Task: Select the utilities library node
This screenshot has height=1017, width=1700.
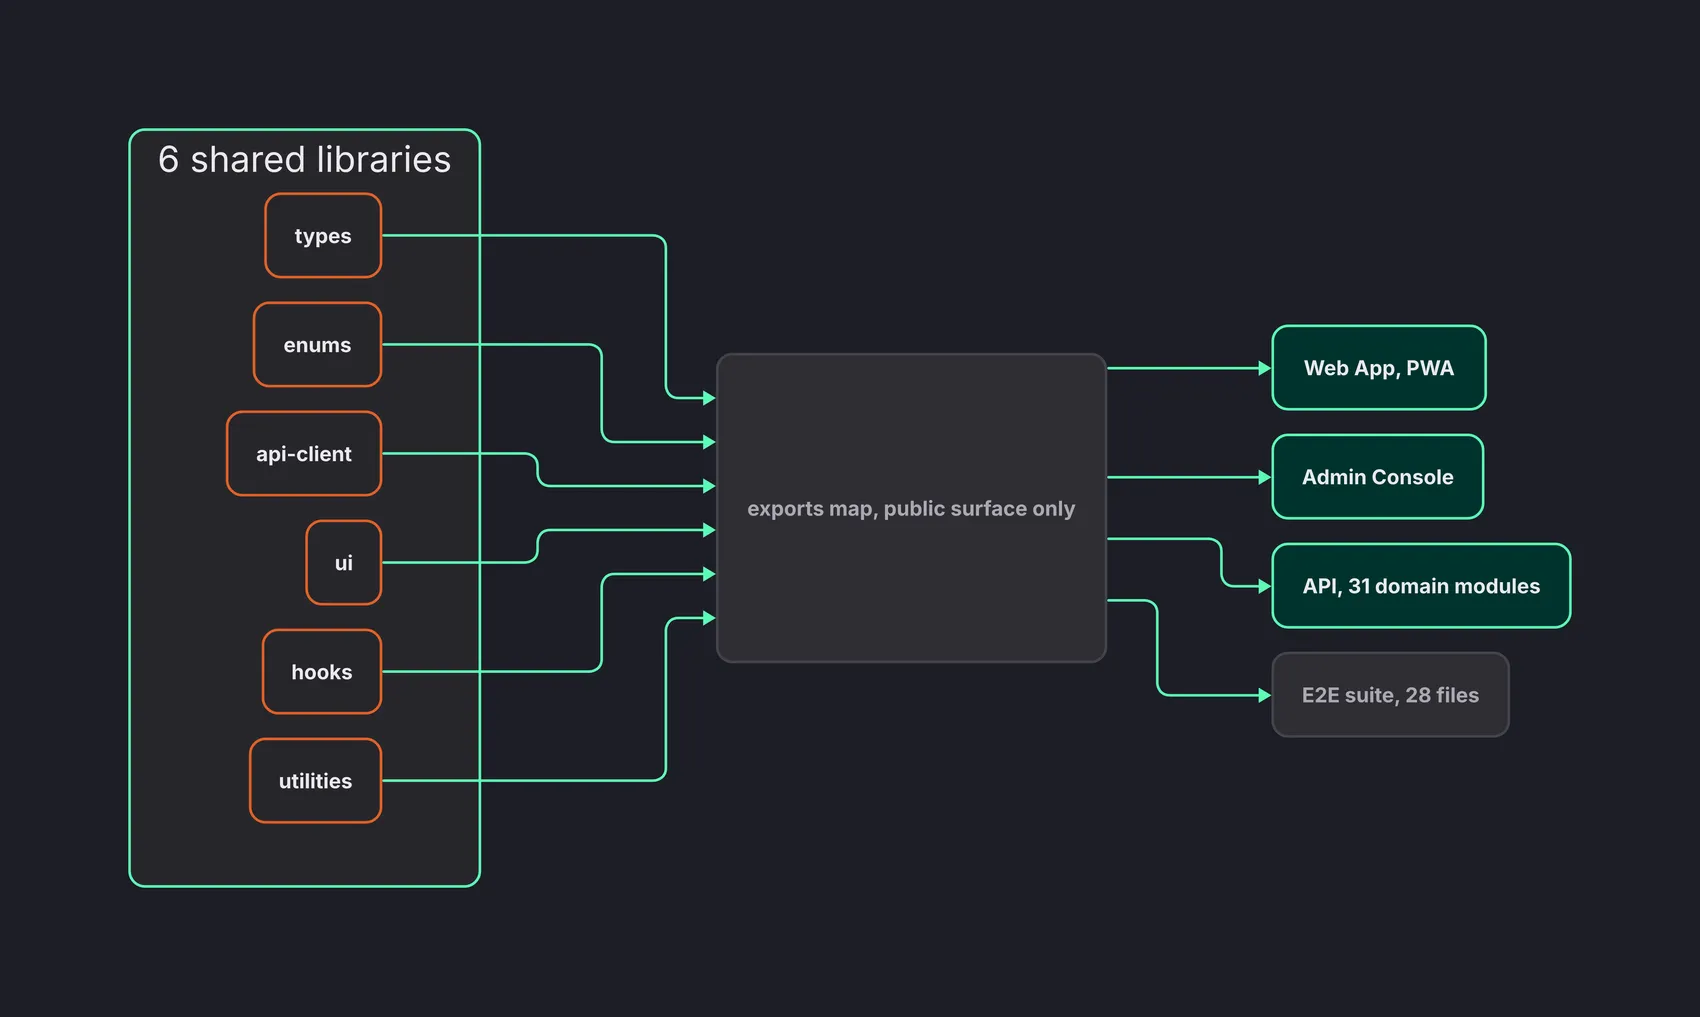Action: click(315, 781)
